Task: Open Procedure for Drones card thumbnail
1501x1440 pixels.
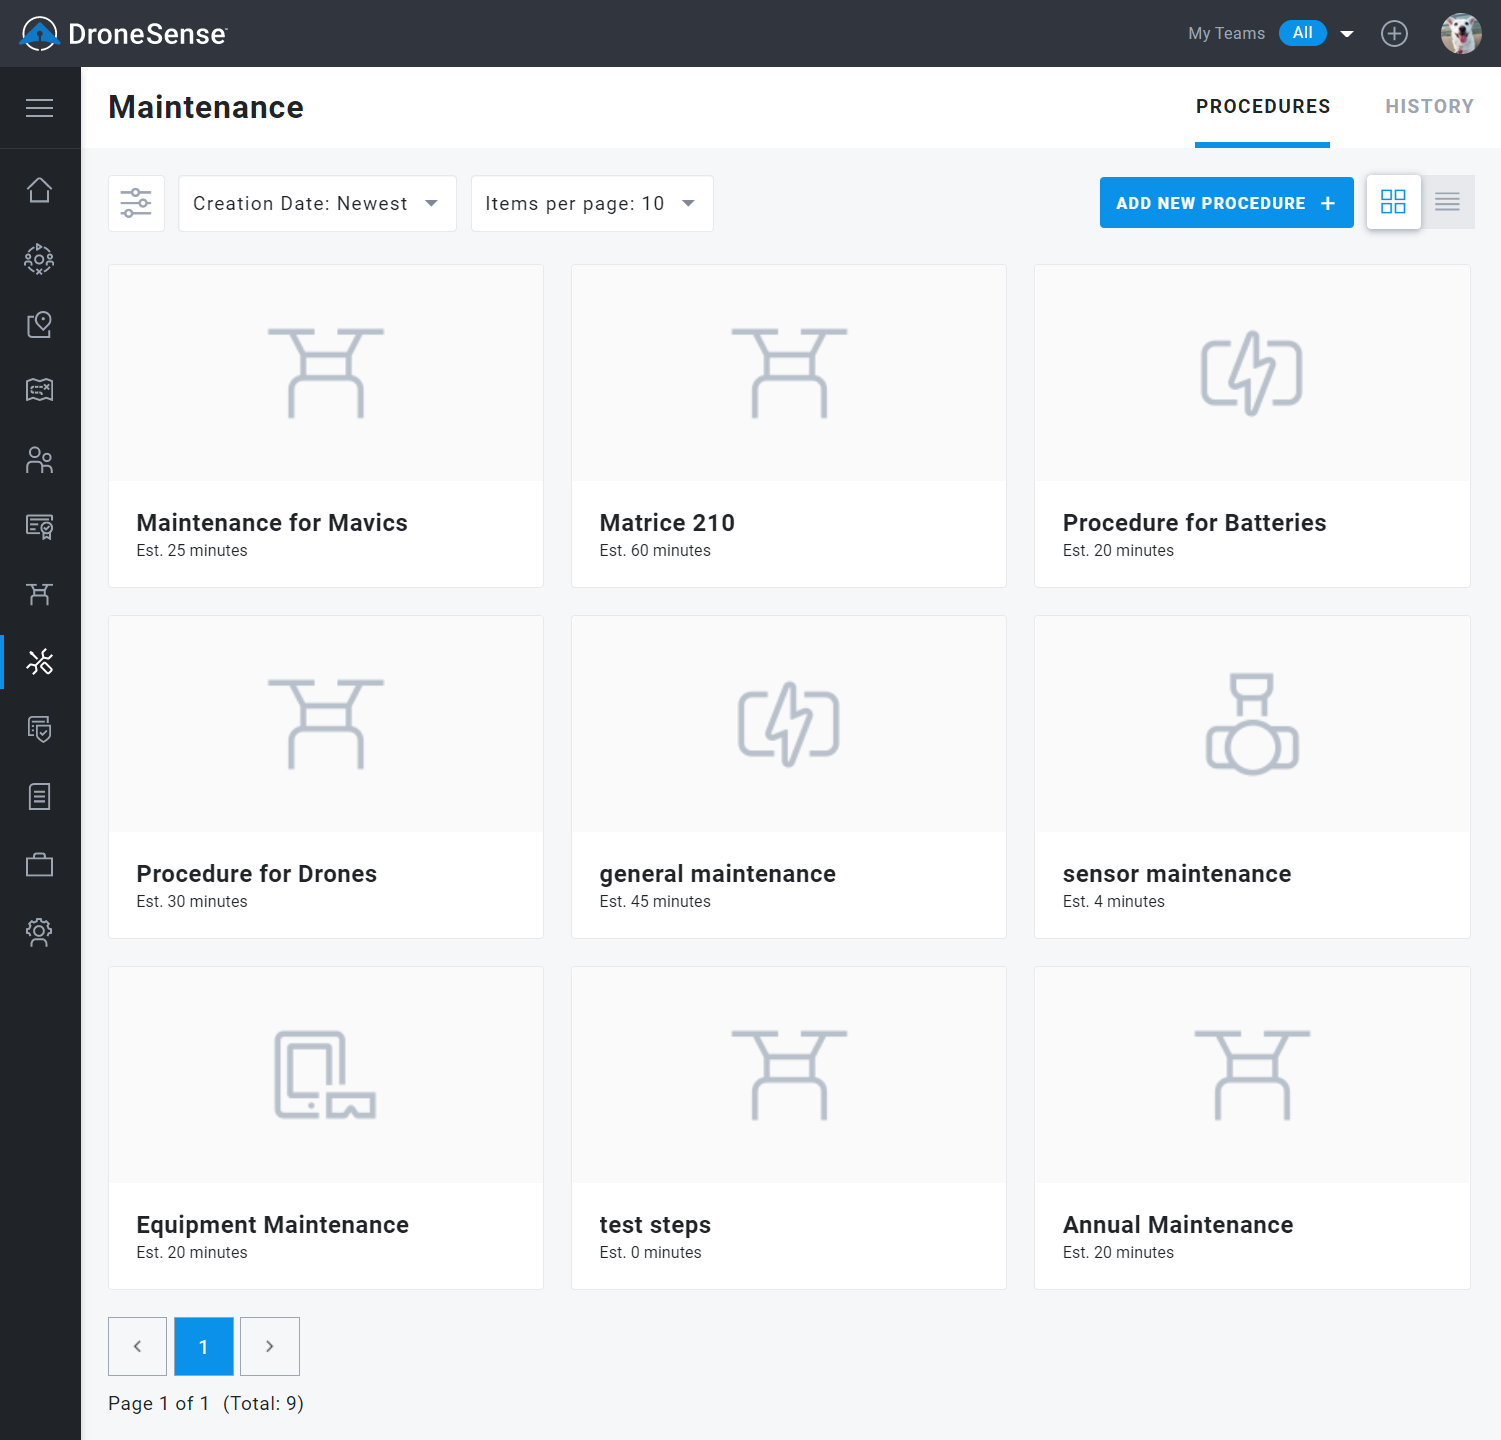Action: (x=326, y=724)
